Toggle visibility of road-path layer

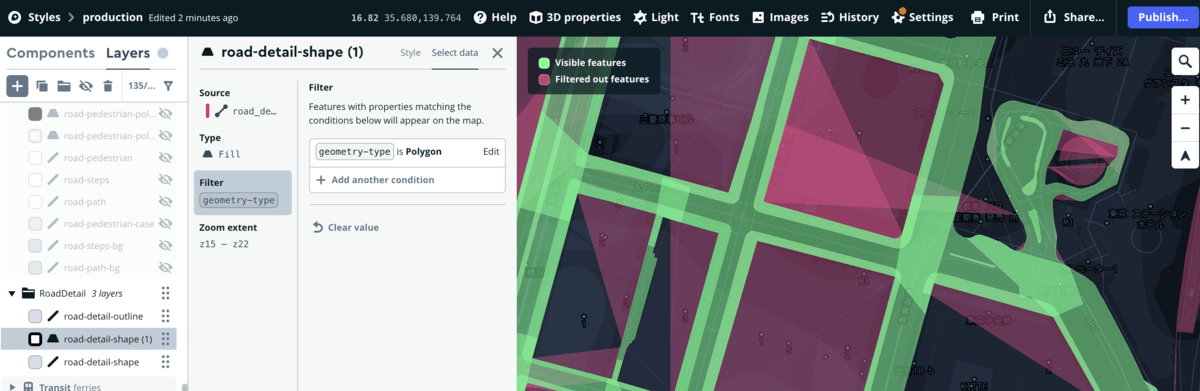(165, 202)
